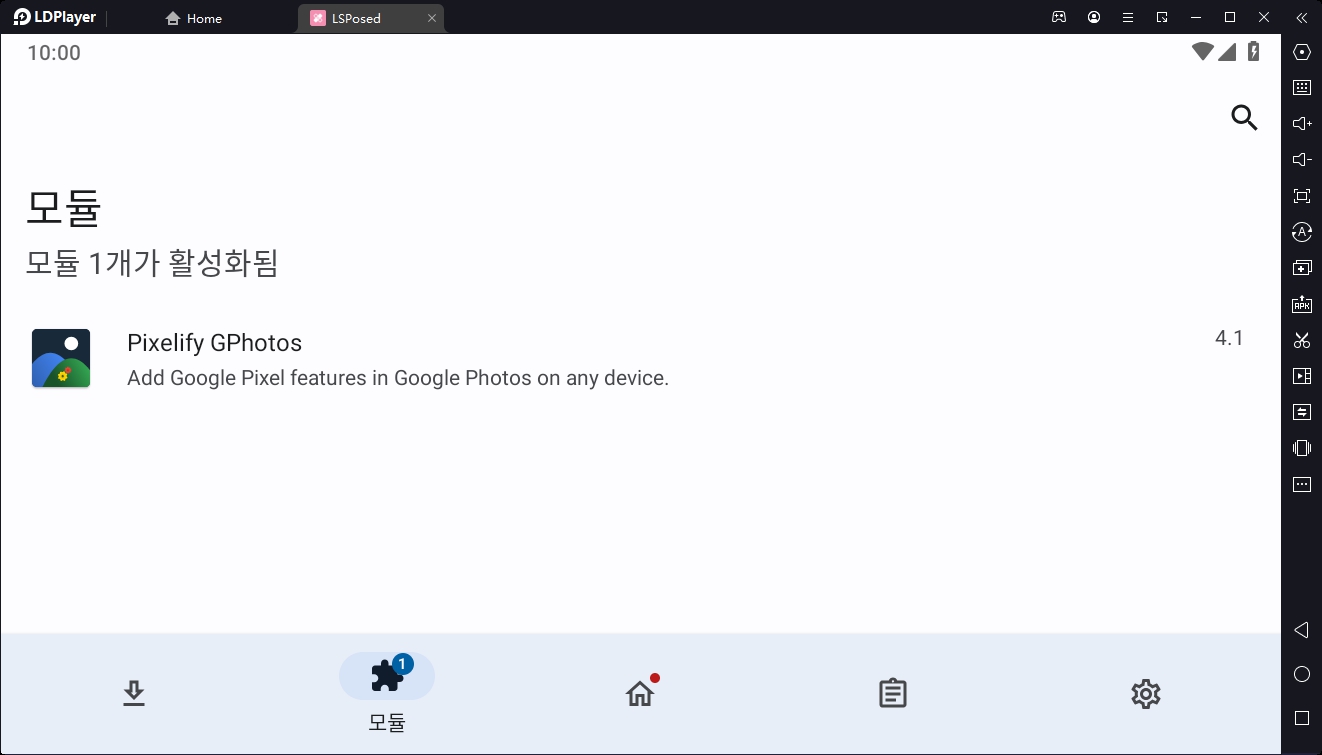Viewport: 1322px width, 755px height.
Task: Switch to the LDPlayer Home tab
Action: pyautogui.click(x=194, y=18)
